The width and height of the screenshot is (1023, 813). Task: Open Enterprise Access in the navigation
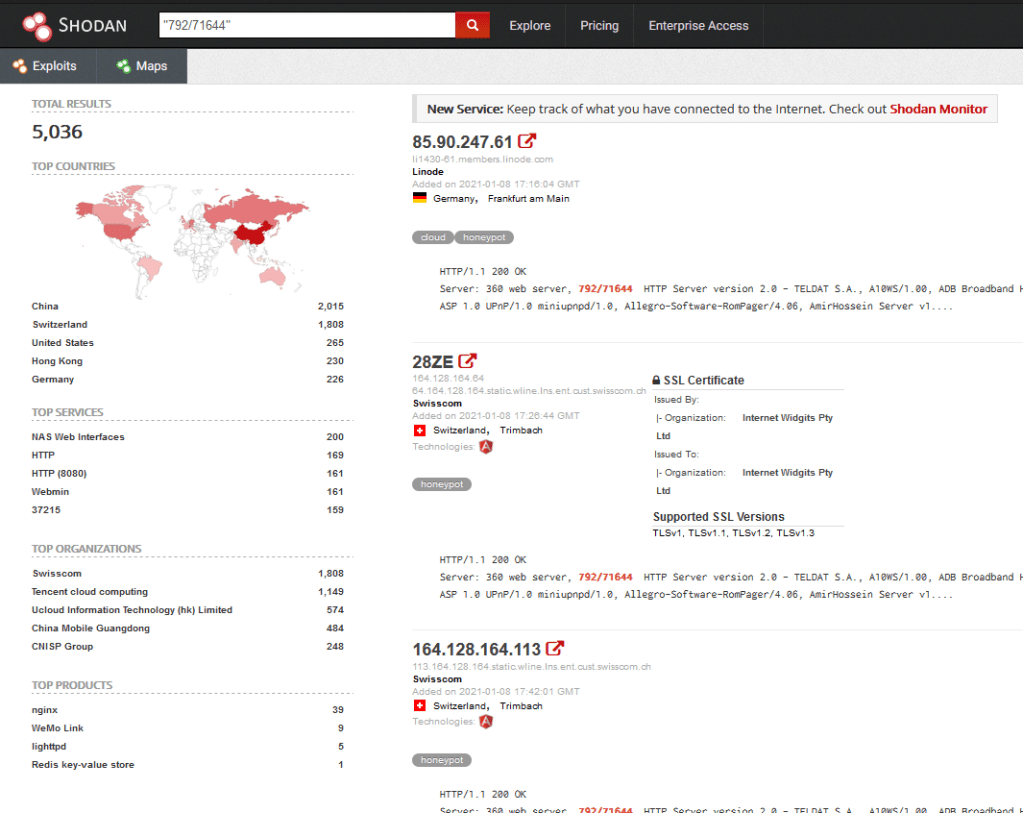pyautogui.click(x=698, y=25)
